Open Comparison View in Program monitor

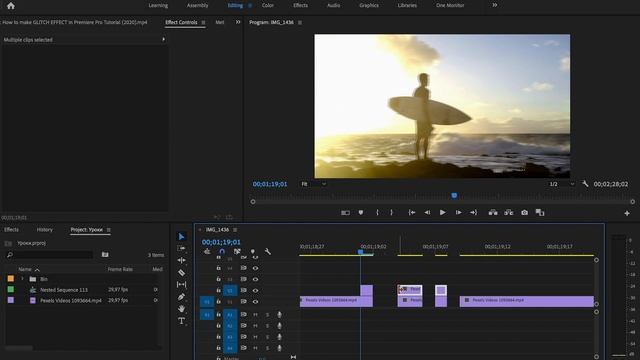click(x=540, y=212)
